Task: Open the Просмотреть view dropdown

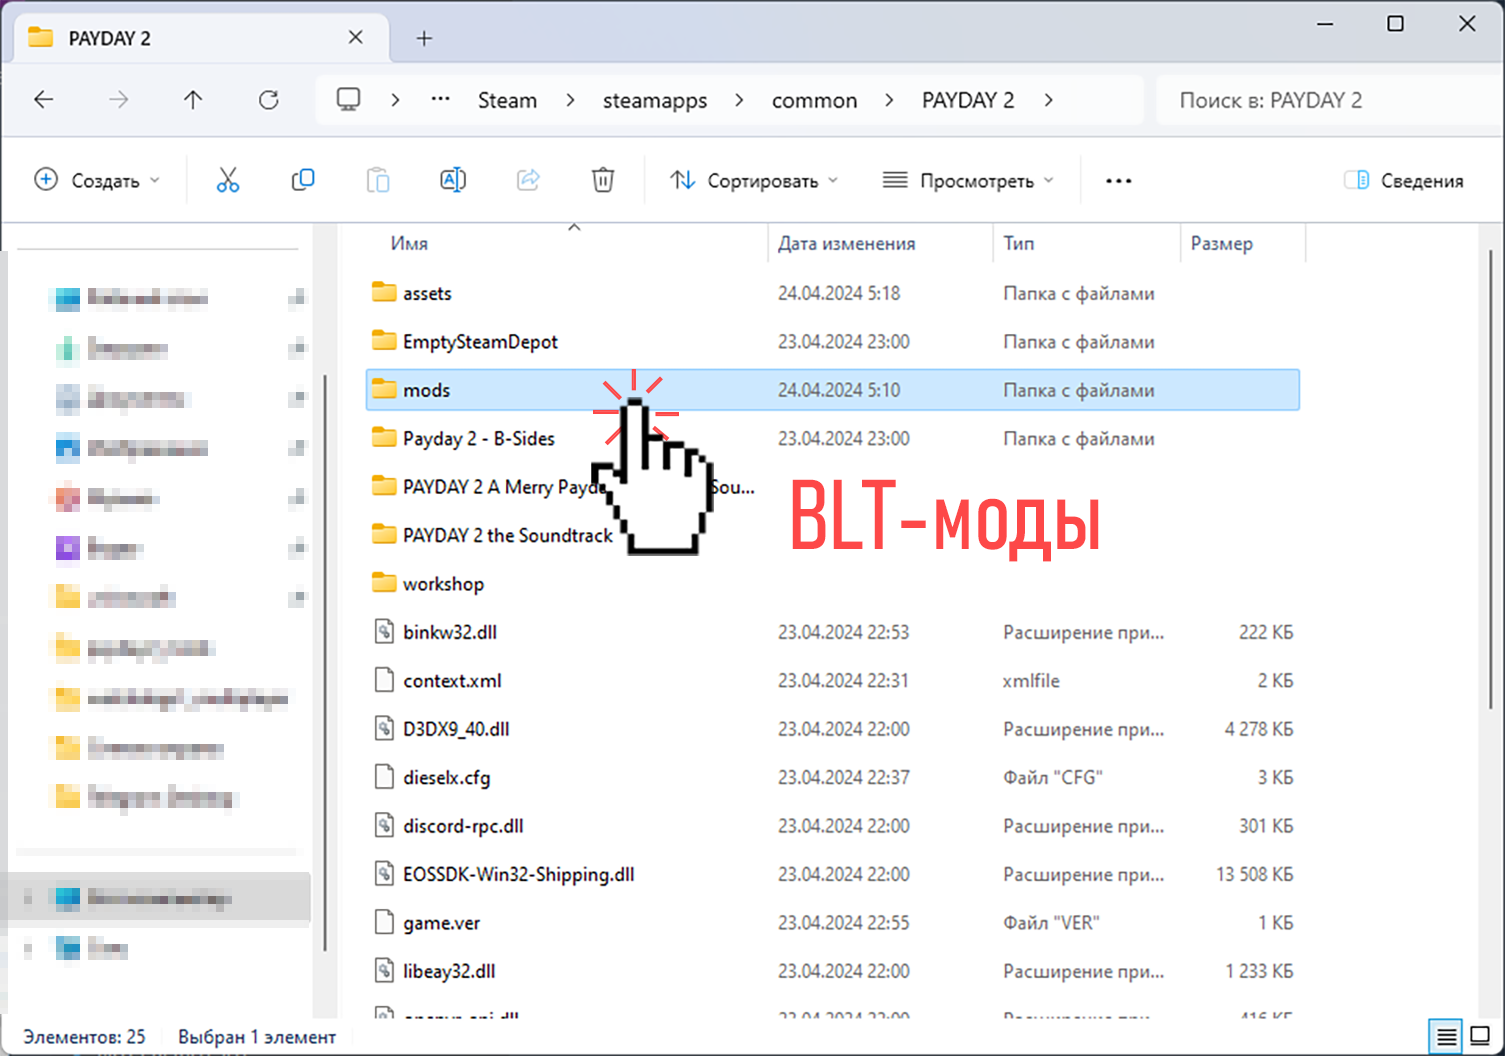Action: (x=968, y=181)
